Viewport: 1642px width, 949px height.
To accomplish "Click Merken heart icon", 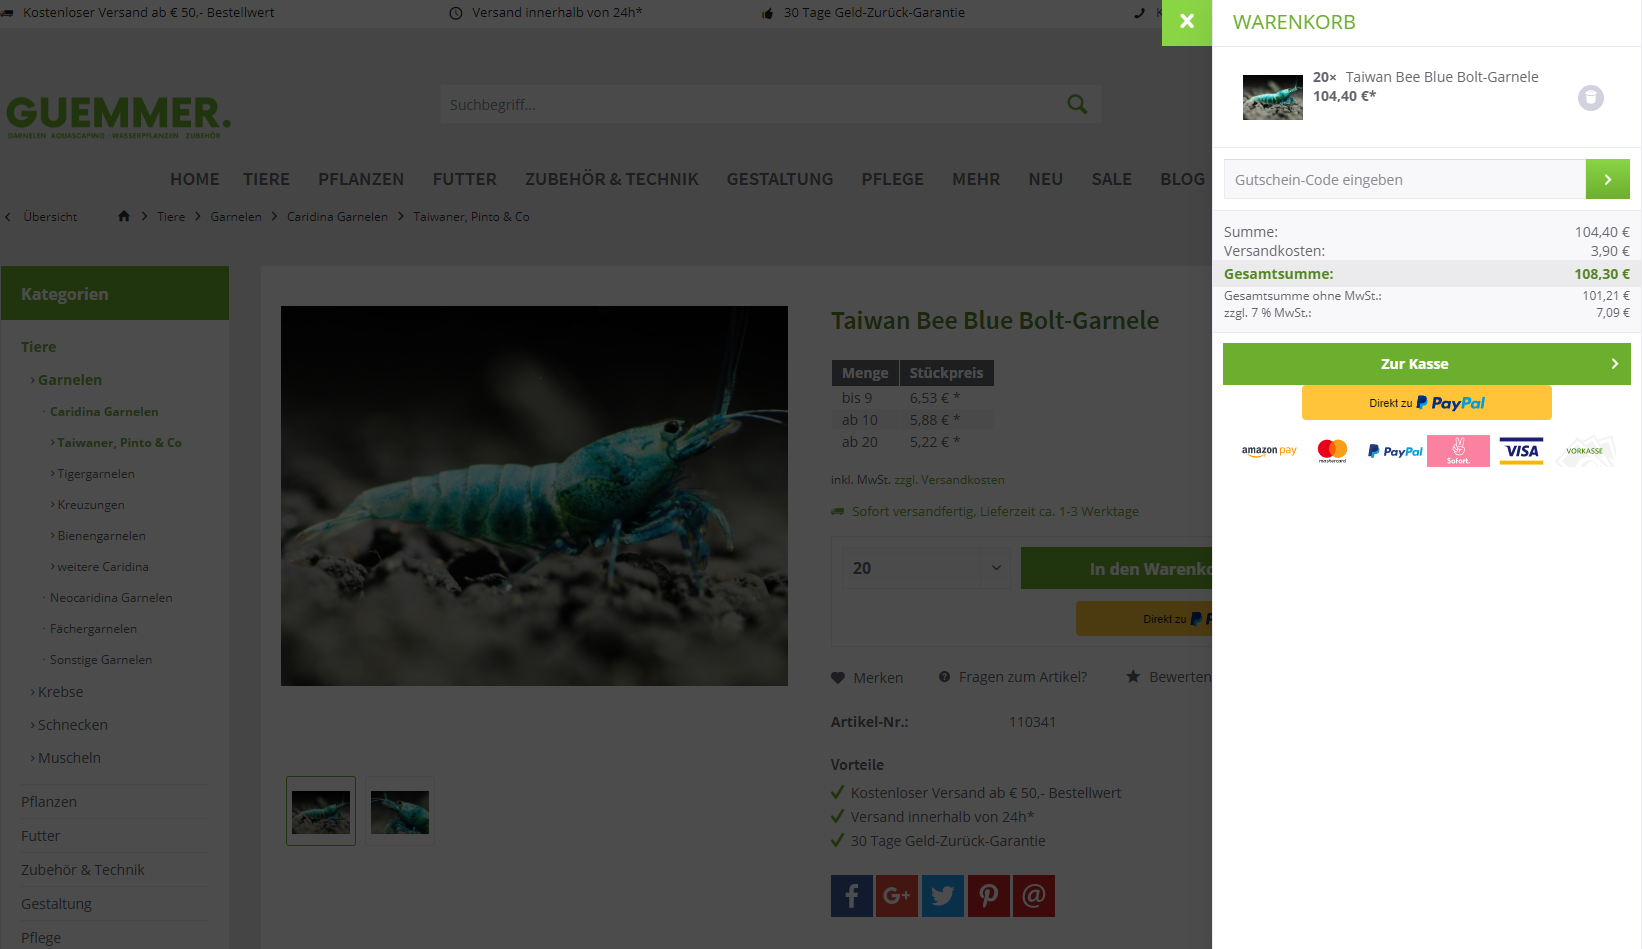I will point(838,677).
